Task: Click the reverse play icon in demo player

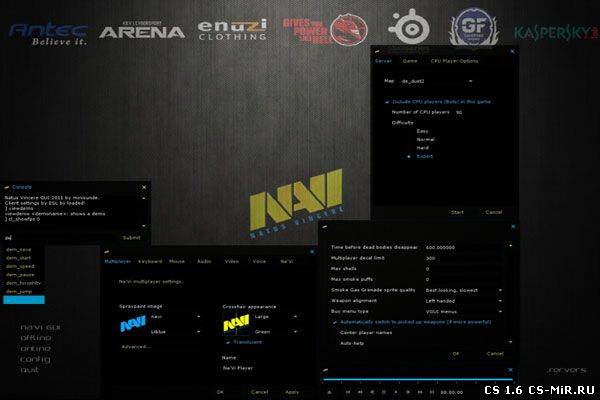Action: pos(372,392)
